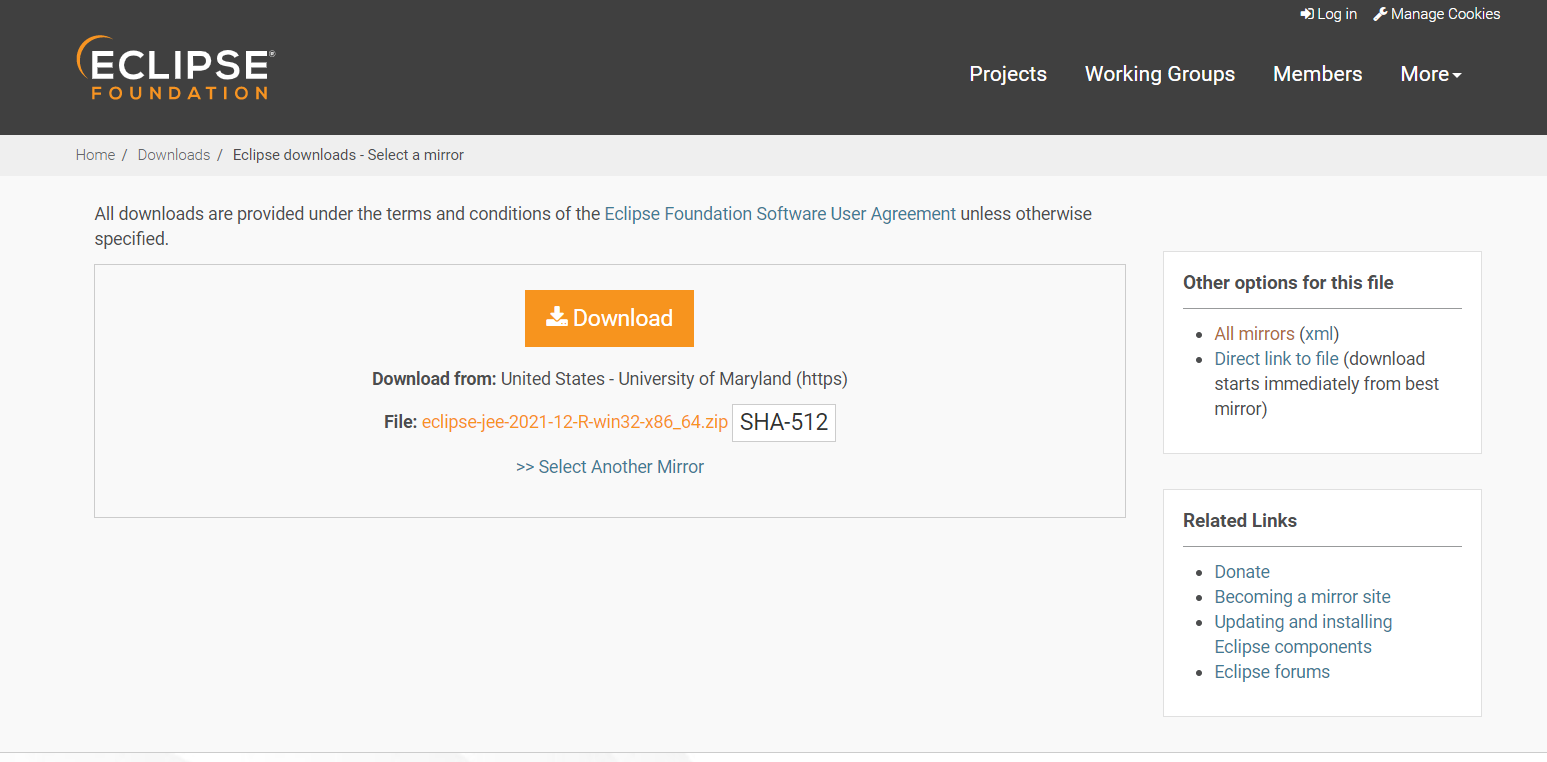1547x762 pixels.
Task: Expand the More dropdown menu
Action: (1430, 74)
